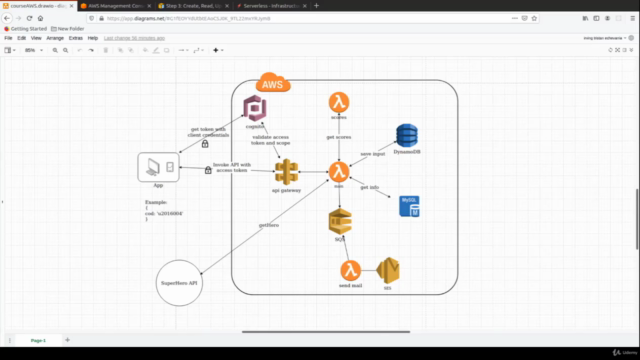Open the View menu
Image resolution: width=640 pixels, height=360 pixels.
point(36,38)
